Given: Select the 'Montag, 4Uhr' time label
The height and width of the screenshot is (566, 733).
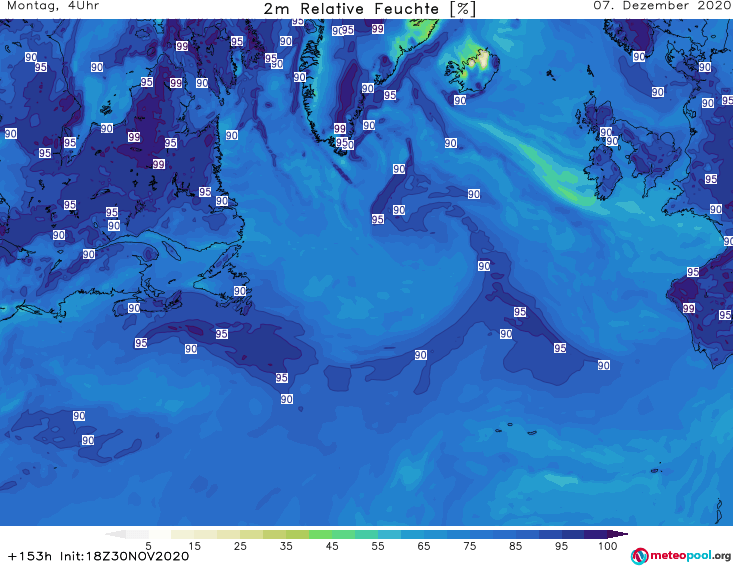Looking at the screenshot, I should pos(53,6).
